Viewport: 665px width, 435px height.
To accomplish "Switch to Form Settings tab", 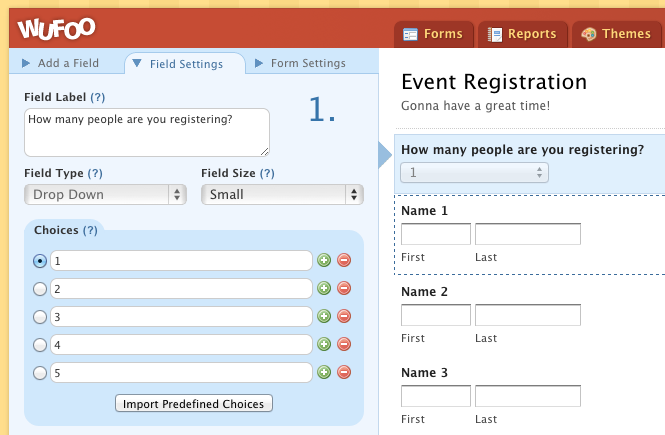I will click(300, 63).
